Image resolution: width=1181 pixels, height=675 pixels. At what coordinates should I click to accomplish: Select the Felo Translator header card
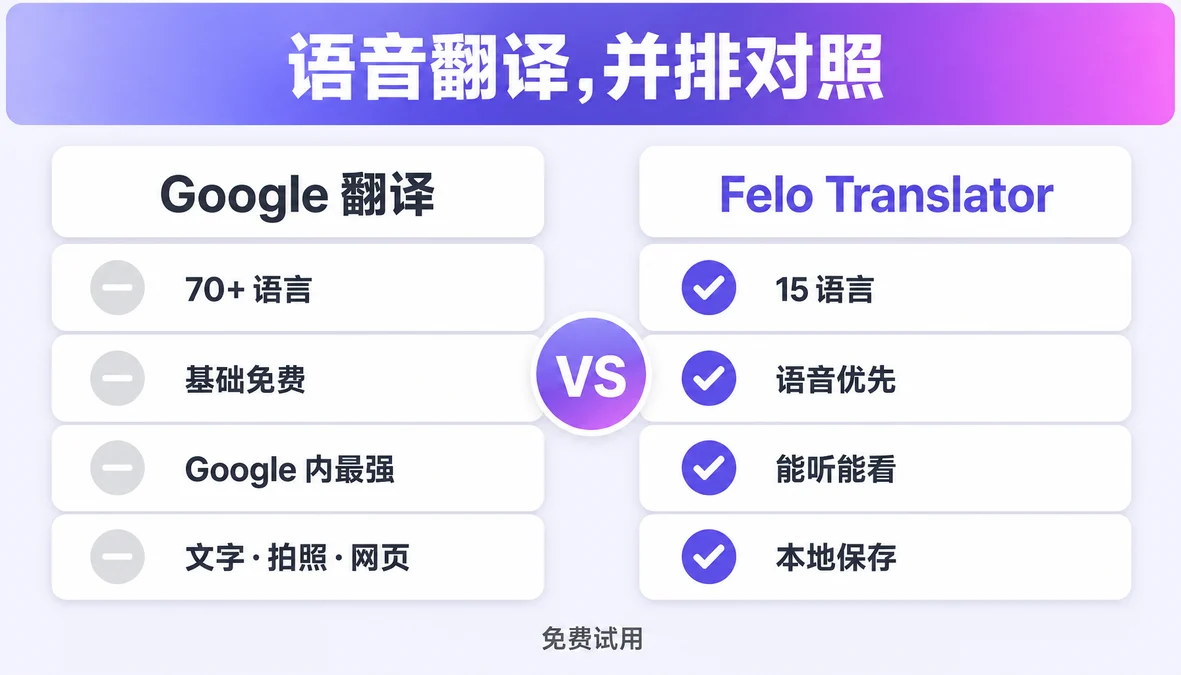(885, 192)
